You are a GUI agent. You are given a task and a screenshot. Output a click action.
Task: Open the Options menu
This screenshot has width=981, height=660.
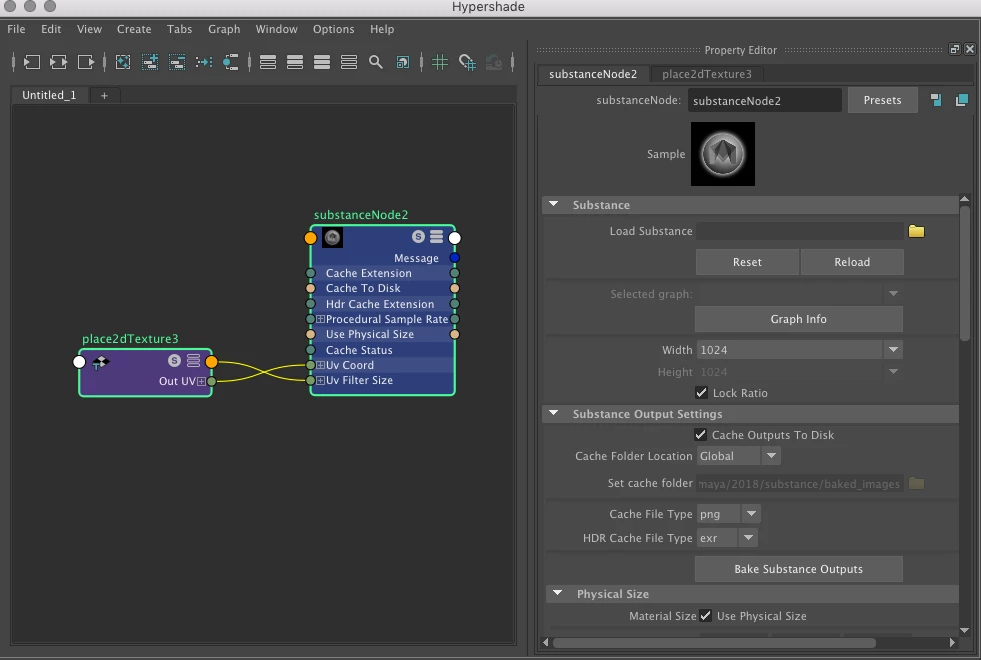pyautogui.click(x=333, y=29)
